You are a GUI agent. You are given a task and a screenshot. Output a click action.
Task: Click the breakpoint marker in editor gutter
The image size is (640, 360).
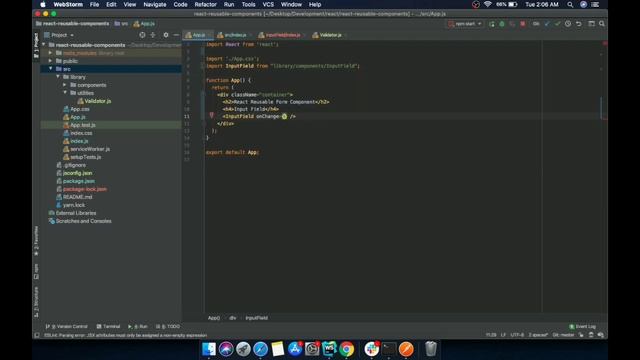click(211, 116)
